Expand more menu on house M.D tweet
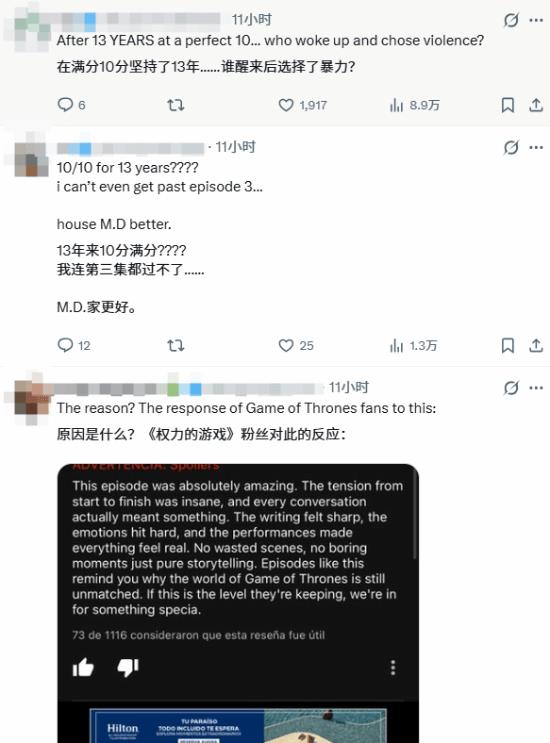 536,147
